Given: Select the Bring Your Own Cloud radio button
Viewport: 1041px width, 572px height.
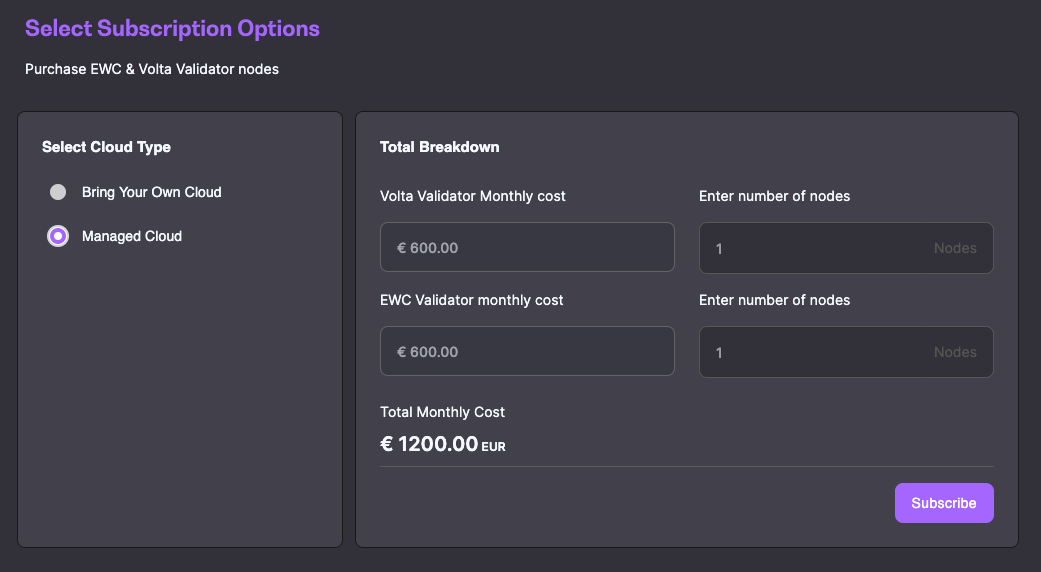Looking at the screenshot, I should (58, 192).
